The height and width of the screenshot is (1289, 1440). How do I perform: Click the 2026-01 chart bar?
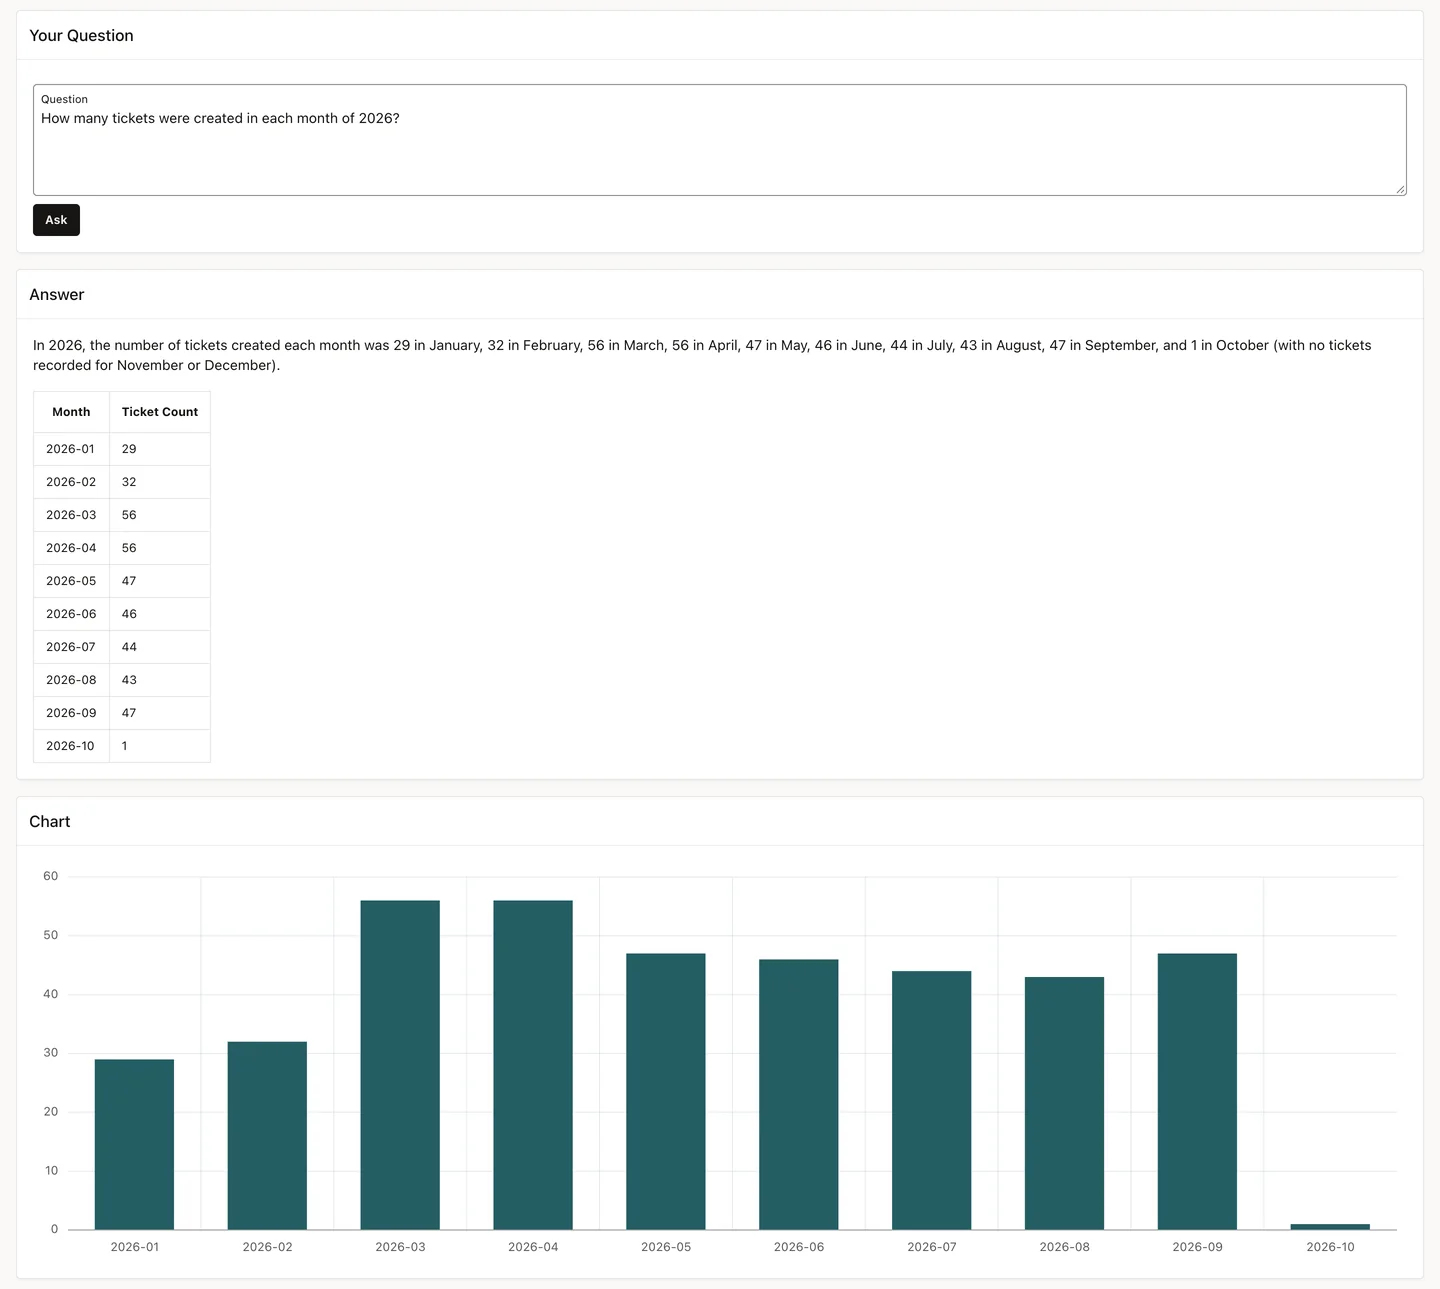click(x=134, y=1144)
